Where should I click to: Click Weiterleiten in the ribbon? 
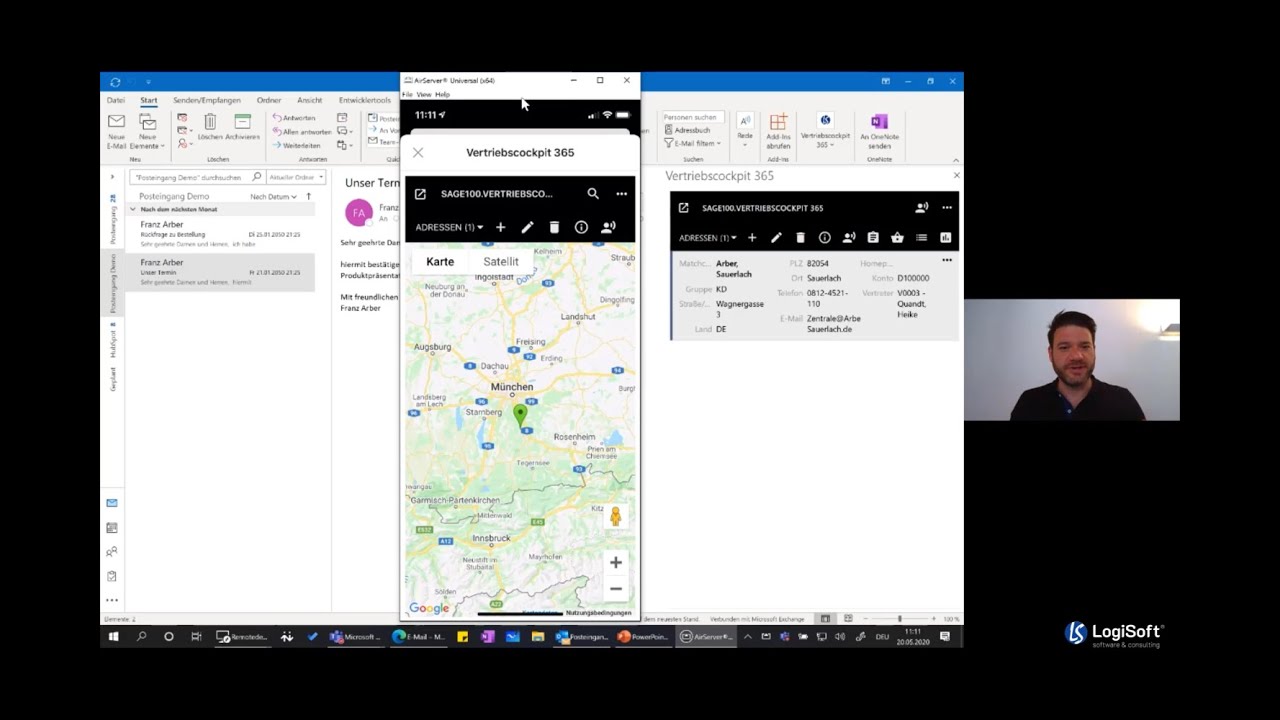(x=297, y=146)
